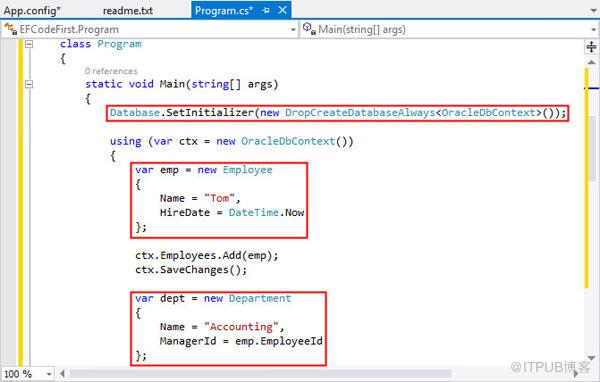
Task: Select the Program.cs tab
Action: coord(224,10)
